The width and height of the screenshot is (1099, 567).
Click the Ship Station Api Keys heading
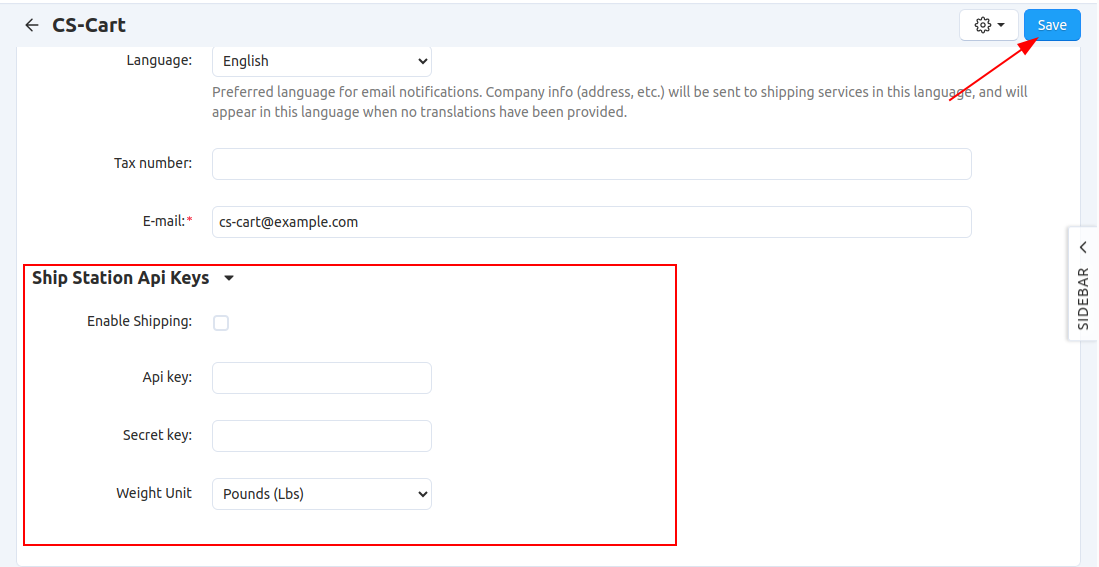120,278
